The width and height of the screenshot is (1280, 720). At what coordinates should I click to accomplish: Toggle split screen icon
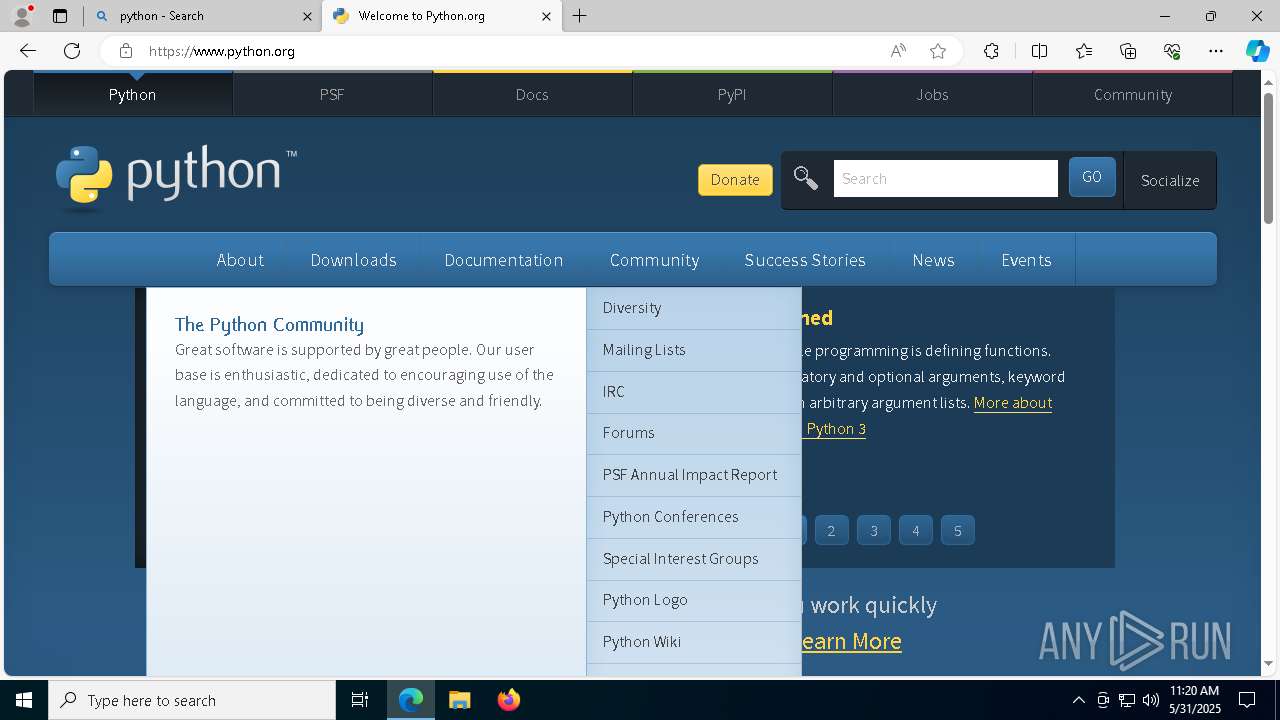click(x=1039, y=51)
